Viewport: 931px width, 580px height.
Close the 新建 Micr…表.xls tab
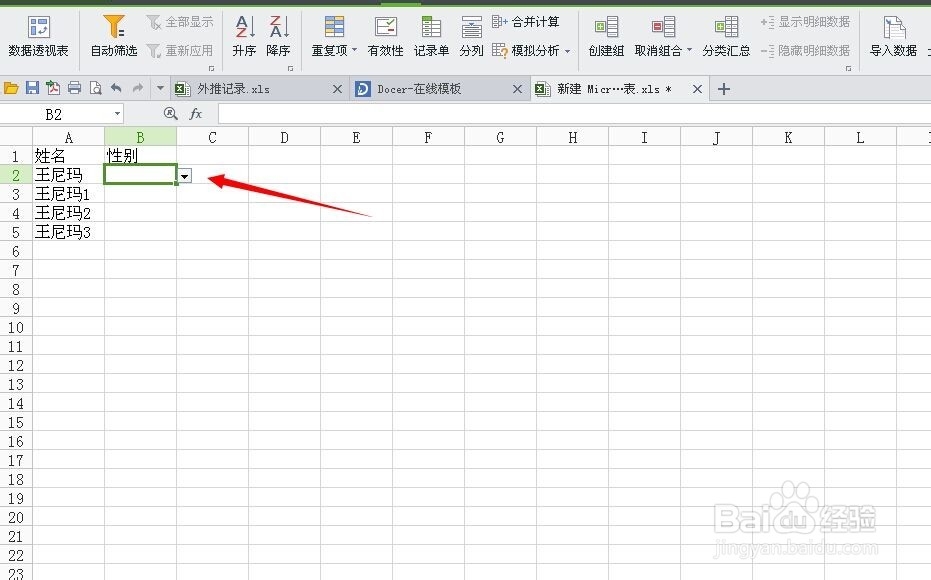(x=697, y=89)
